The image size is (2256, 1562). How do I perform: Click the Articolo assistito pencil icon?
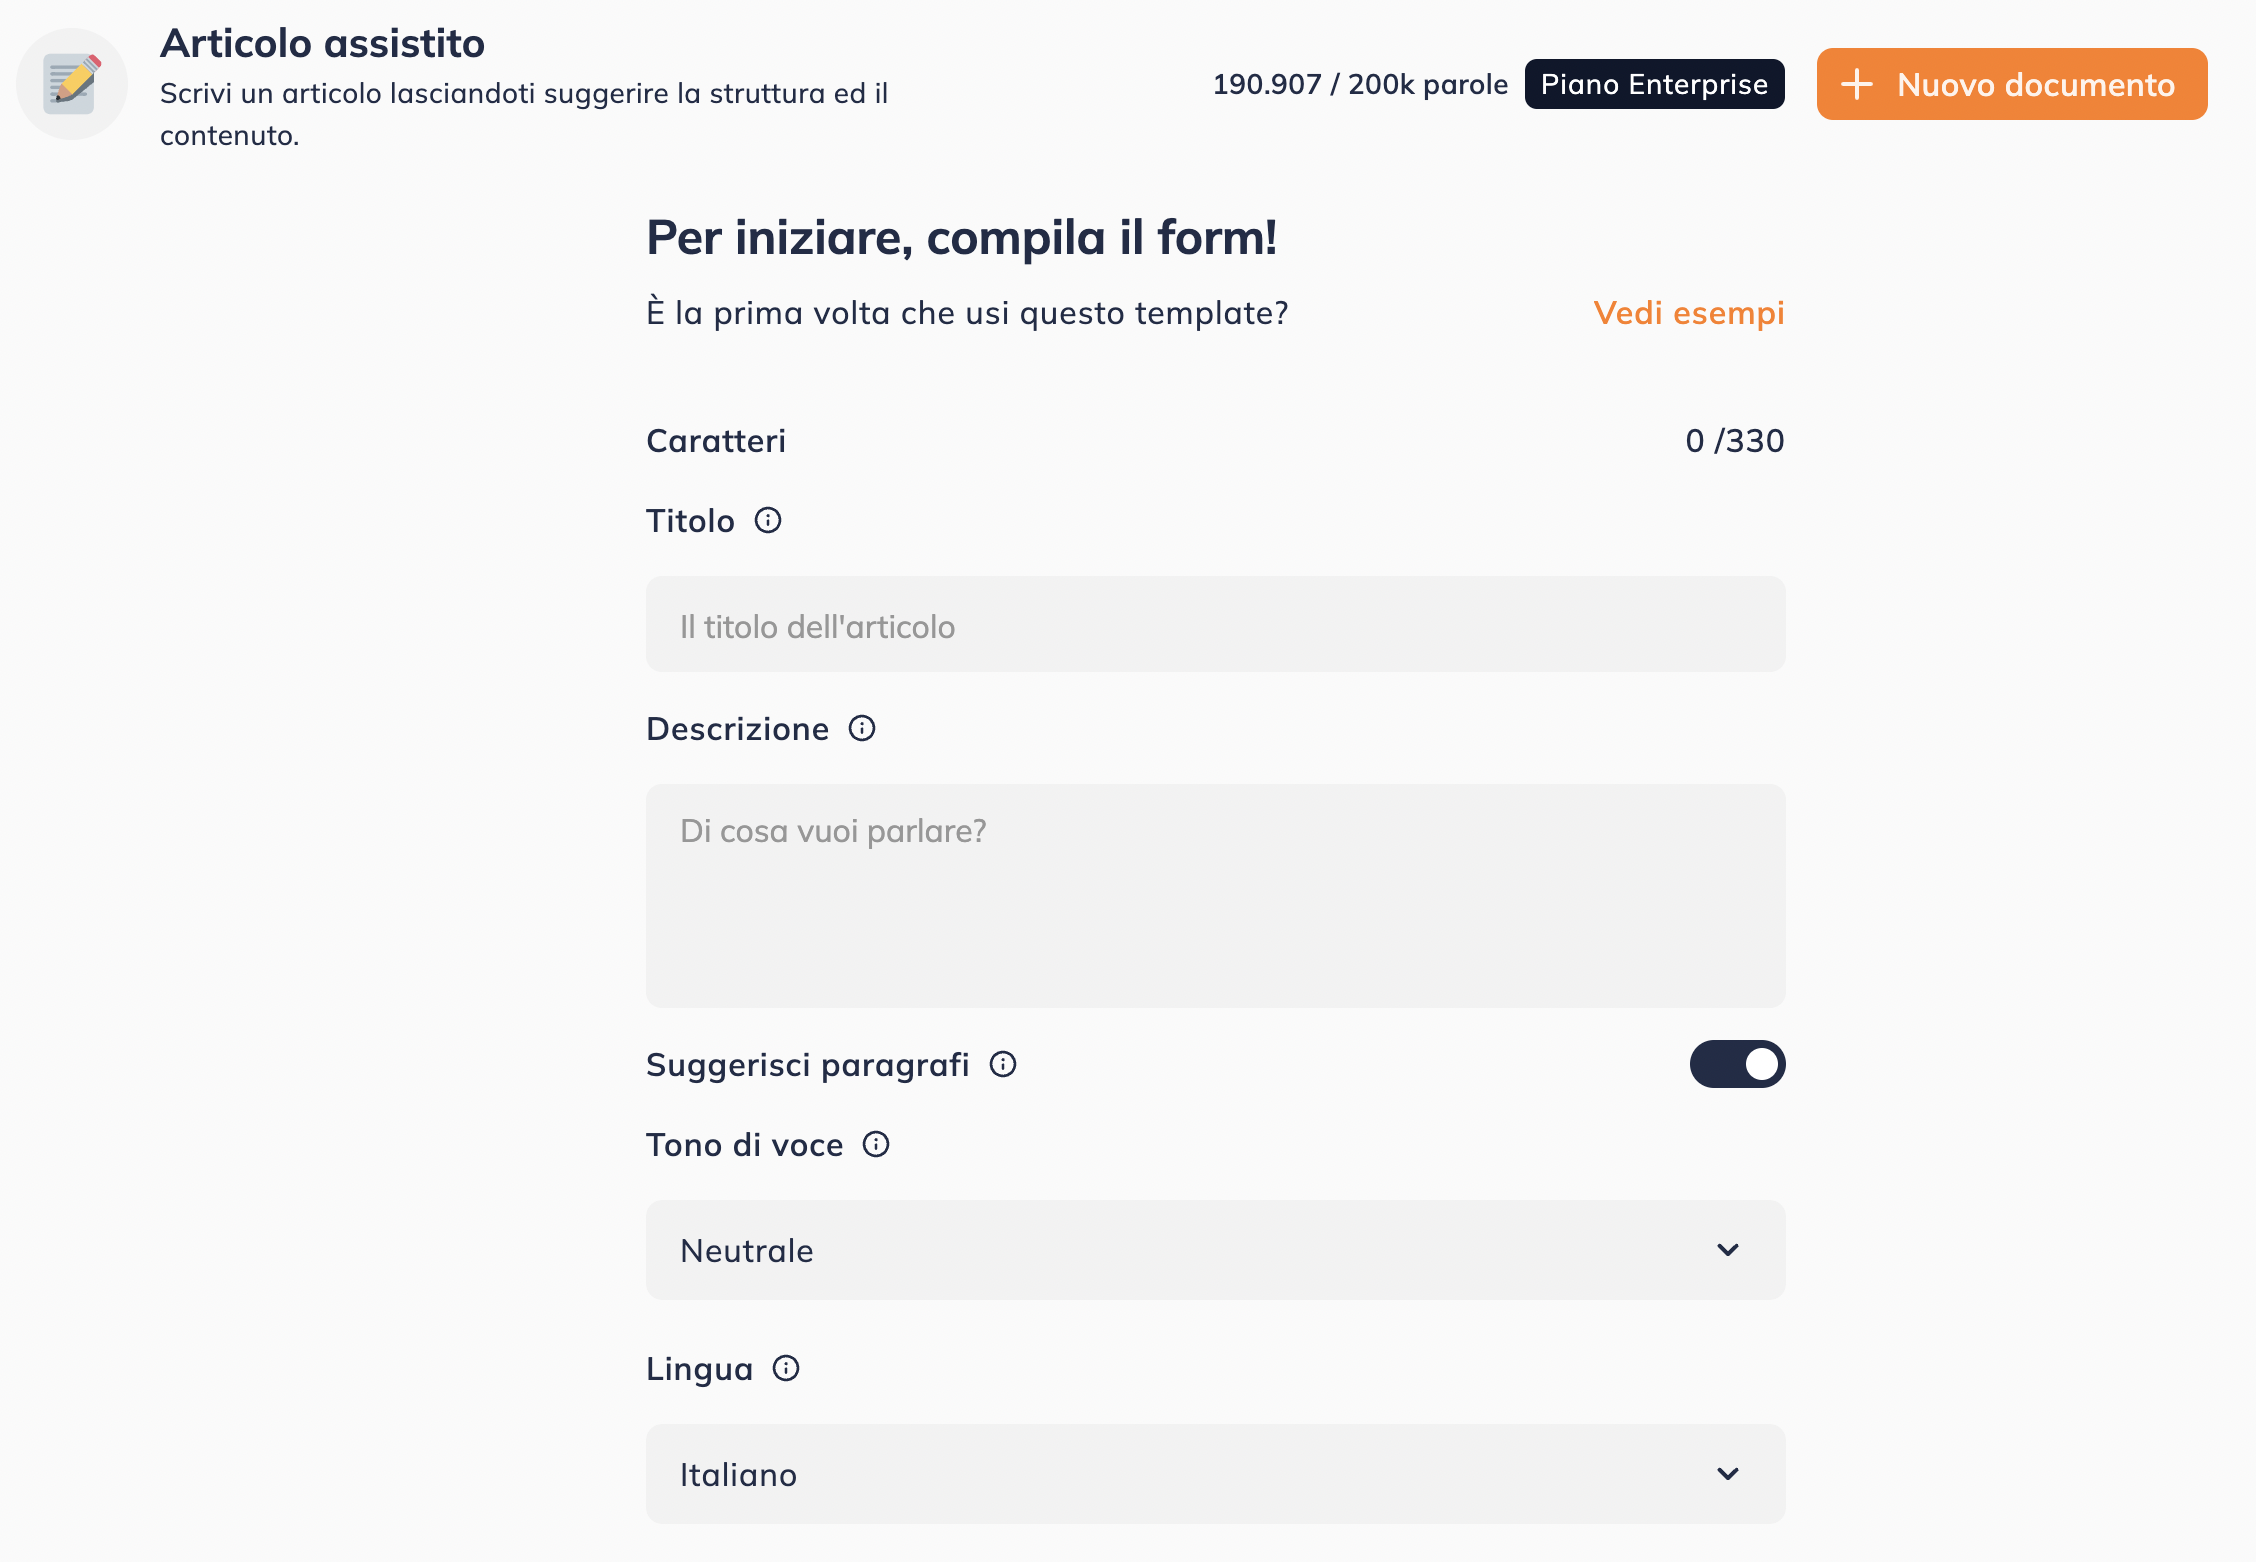(71, 82)
